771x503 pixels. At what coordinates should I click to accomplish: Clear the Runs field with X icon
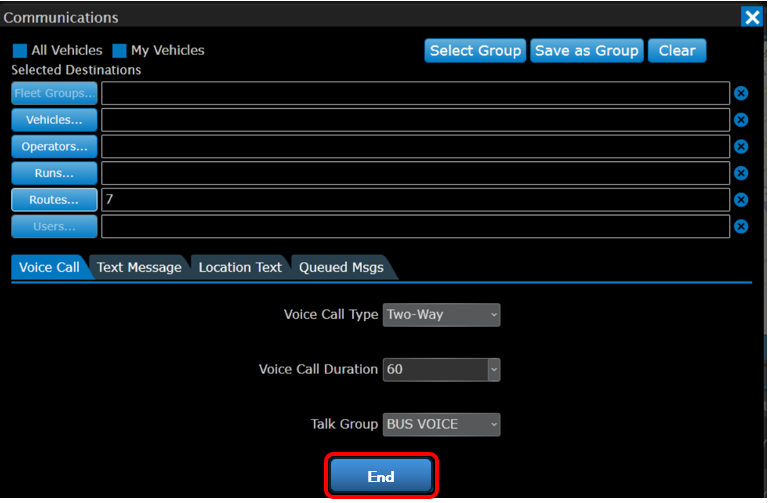741,173
